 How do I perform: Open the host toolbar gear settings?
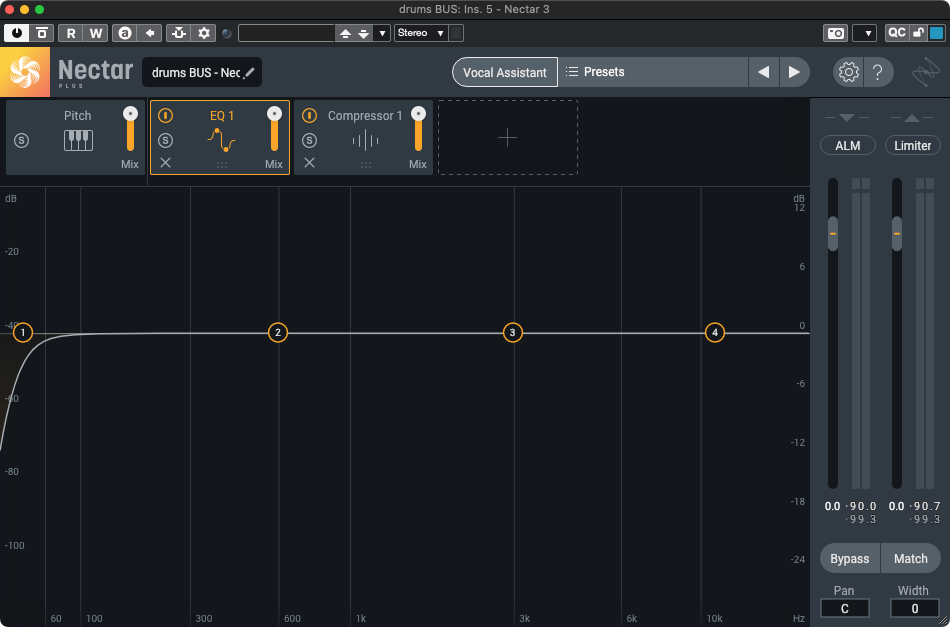coord(204,33)
